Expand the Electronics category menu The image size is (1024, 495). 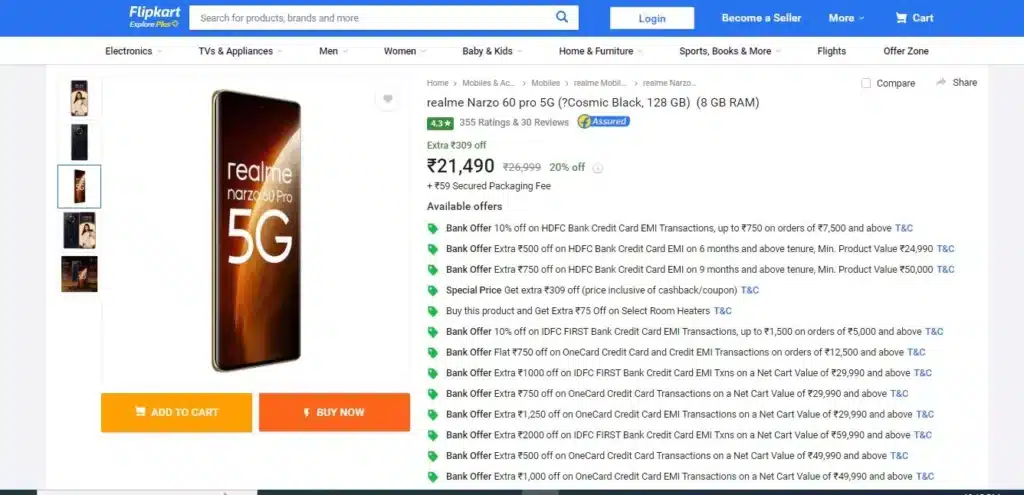[133, 51]
